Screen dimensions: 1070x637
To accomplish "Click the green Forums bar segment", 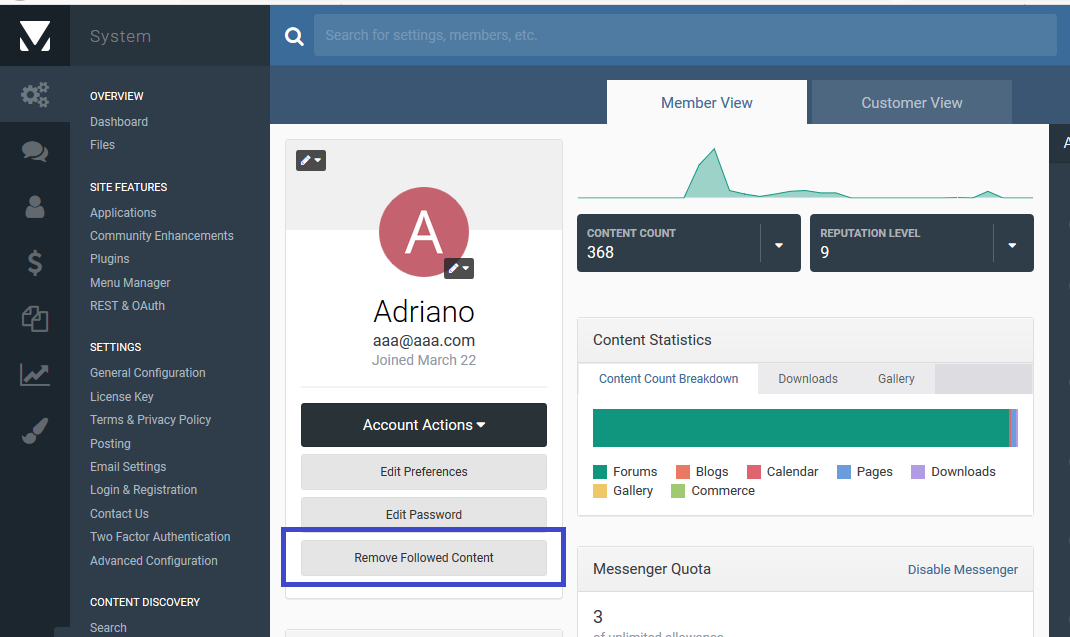I will point(800,427).
